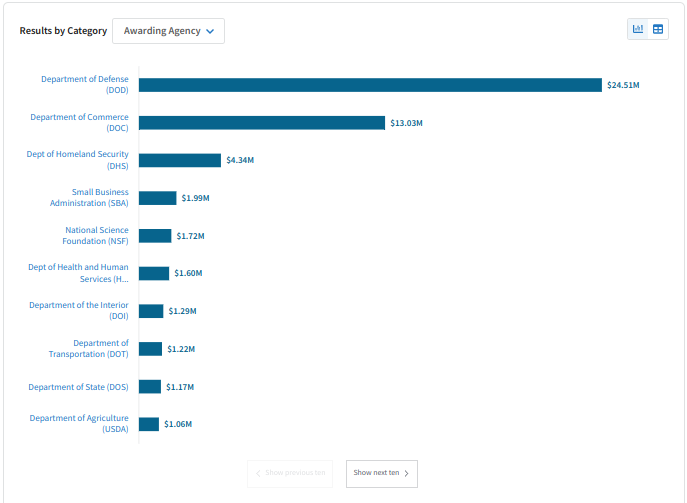Click Show previous ten button

click(290, 473)
